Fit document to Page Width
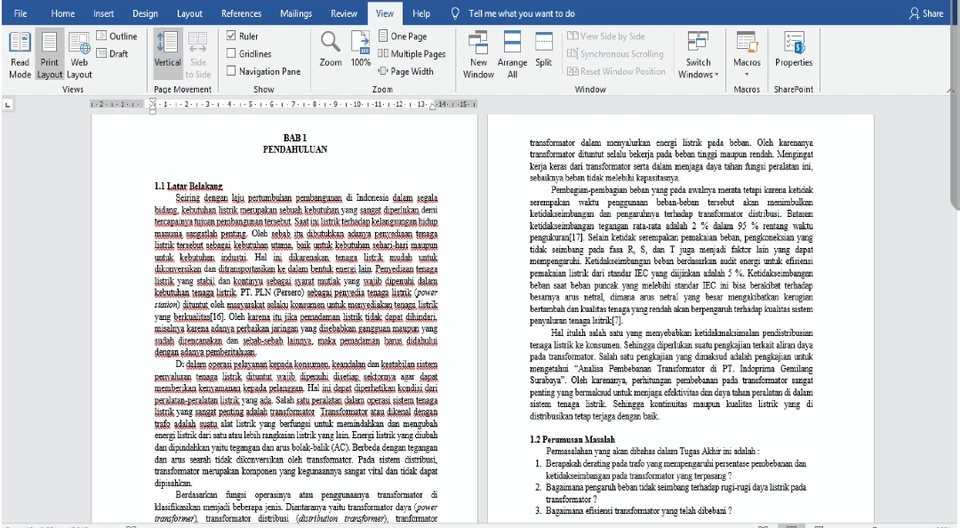Image resolution: width=960 pixels, height=528 pixels. tap(406, 71)
